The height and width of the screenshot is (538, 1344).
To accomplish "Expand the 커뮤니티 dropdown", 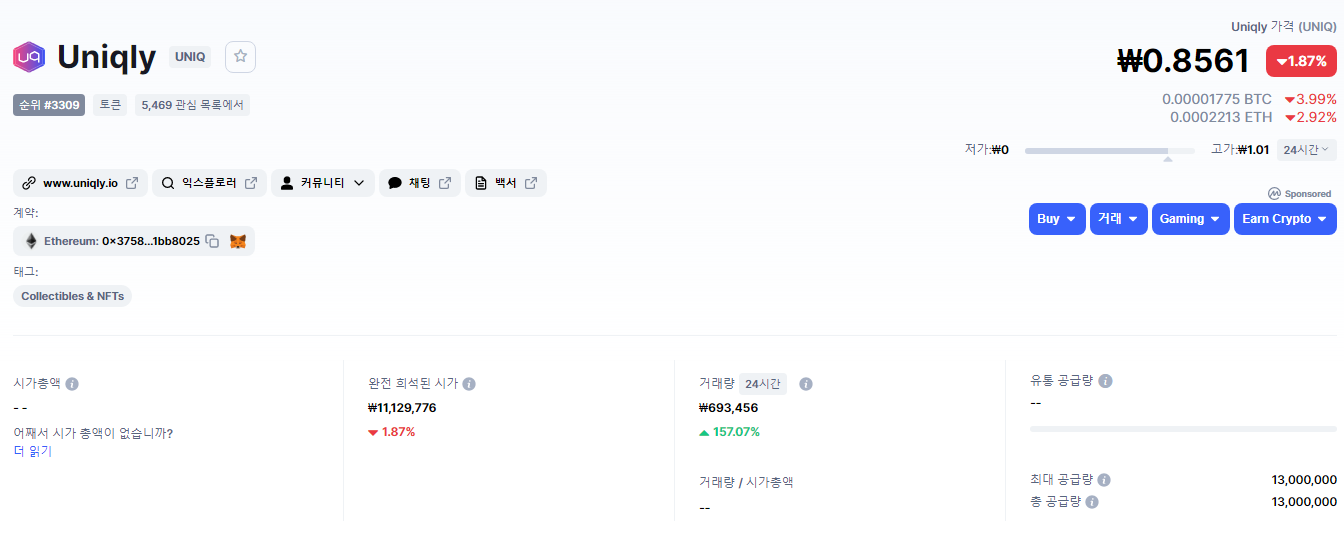I will click(x=323, y=183).
